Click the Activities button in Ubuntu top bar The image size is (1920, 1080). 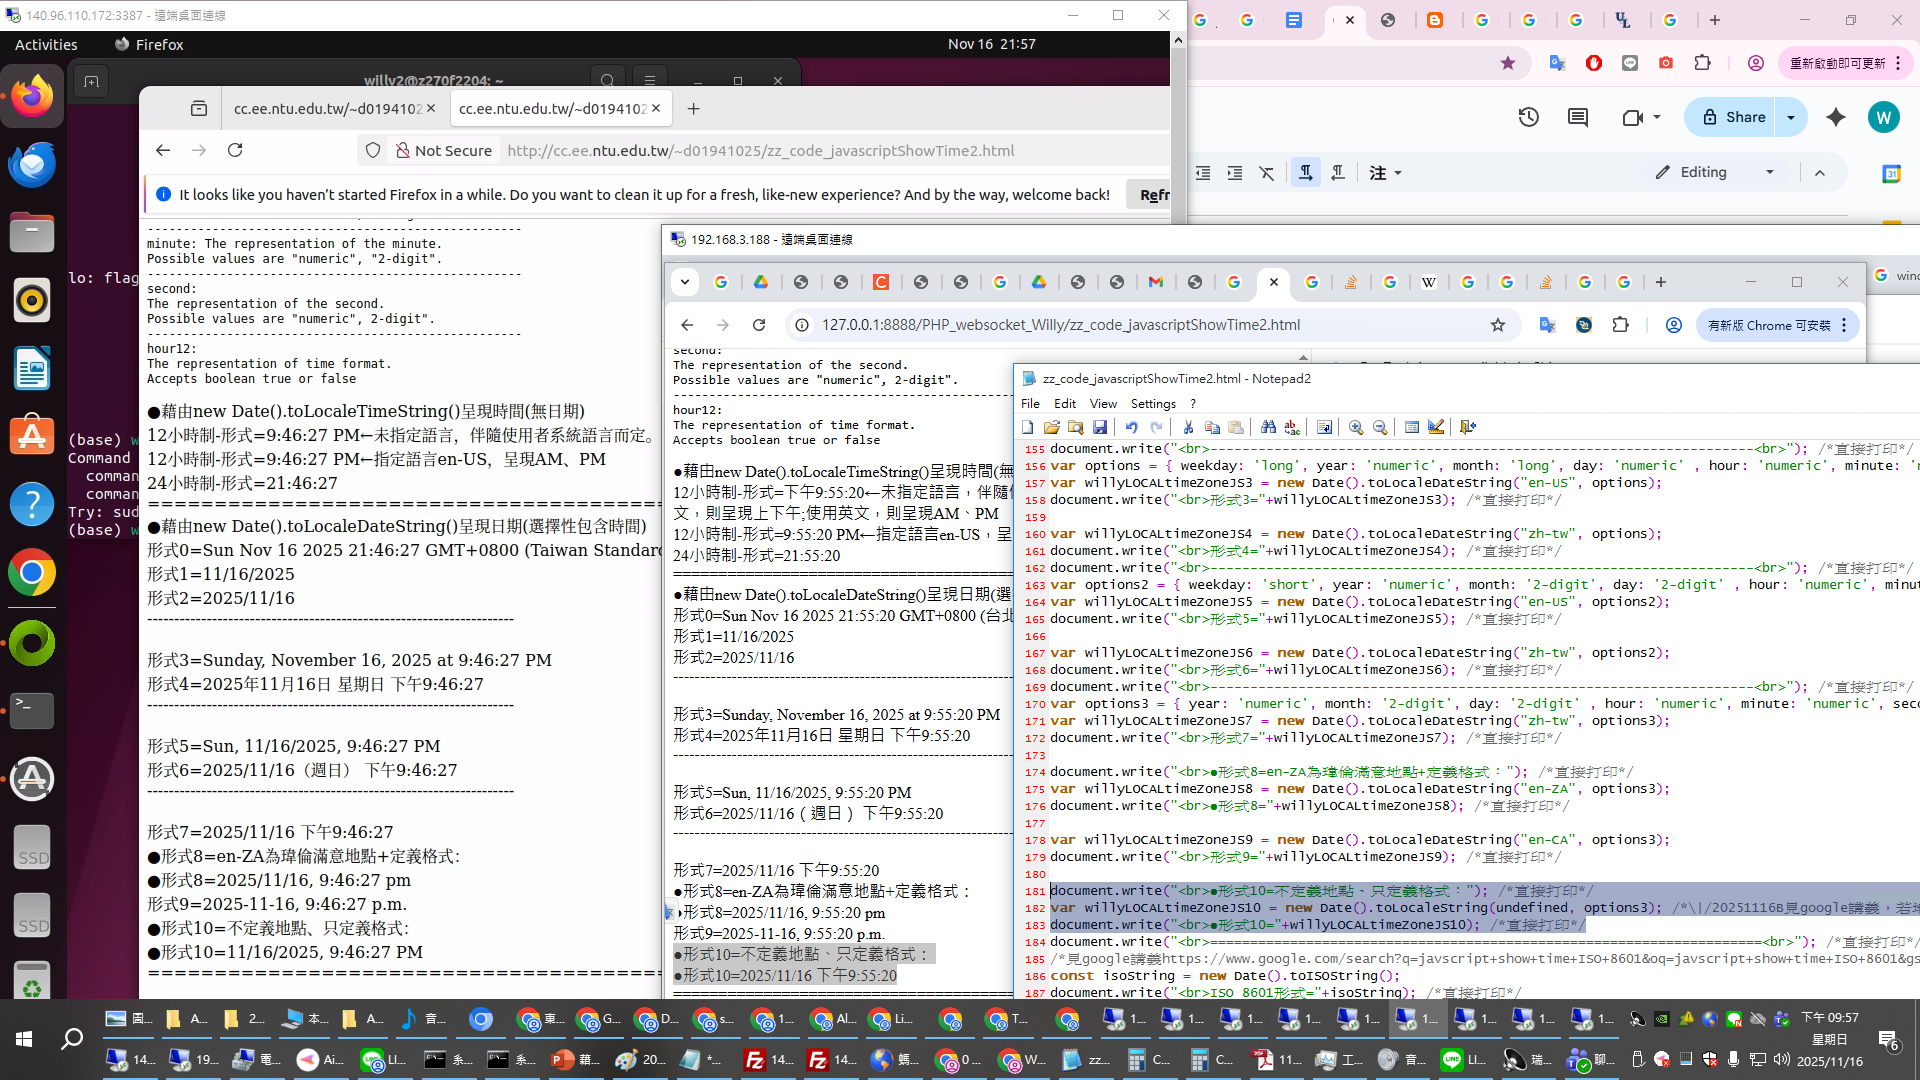click(x=46, y=44)
